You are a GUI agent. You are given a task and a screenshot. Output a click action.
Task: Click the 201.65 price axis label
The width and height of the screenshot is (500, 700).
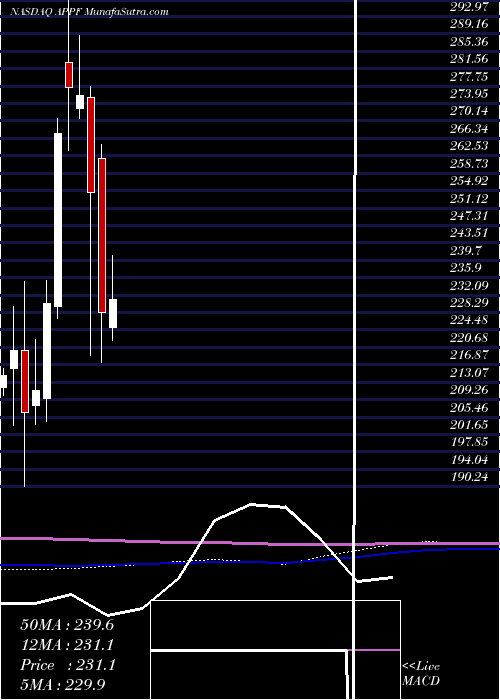[x=469, y=425]
